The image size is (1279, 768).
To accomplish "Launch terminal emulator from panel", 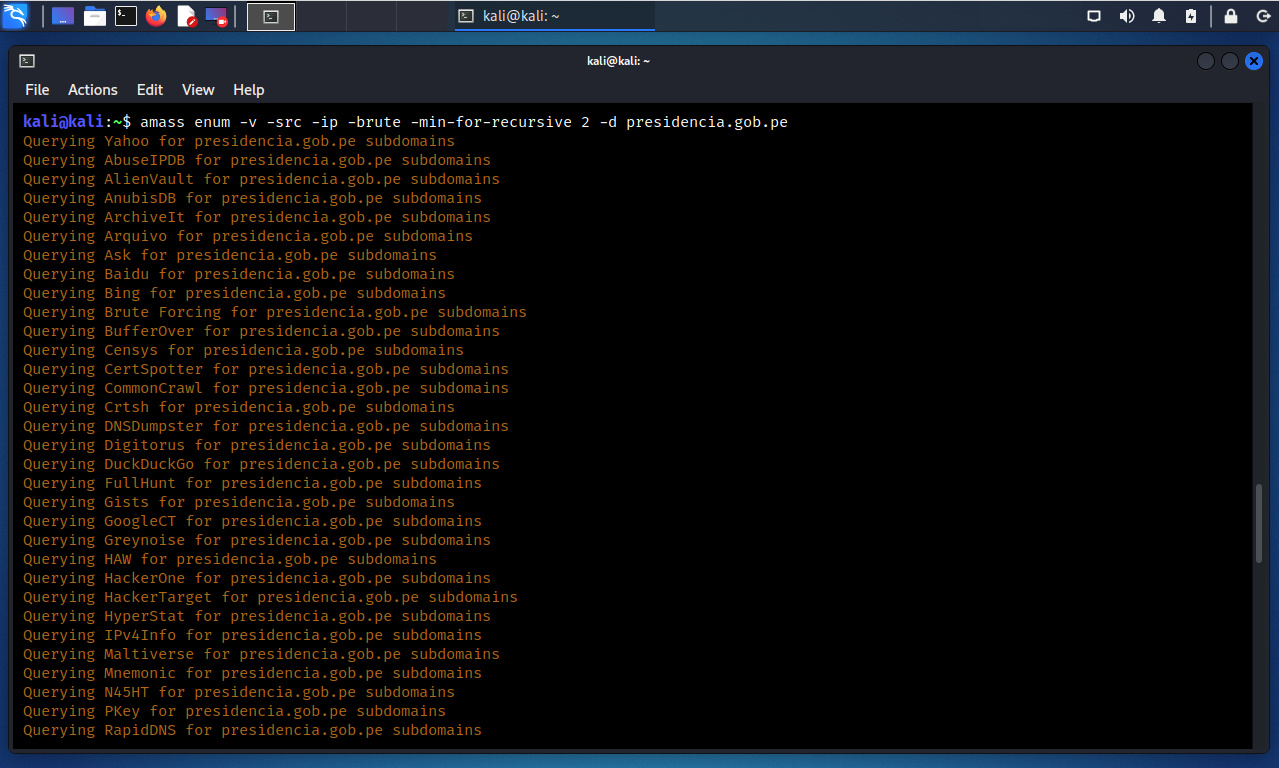I will coord(126,16).
